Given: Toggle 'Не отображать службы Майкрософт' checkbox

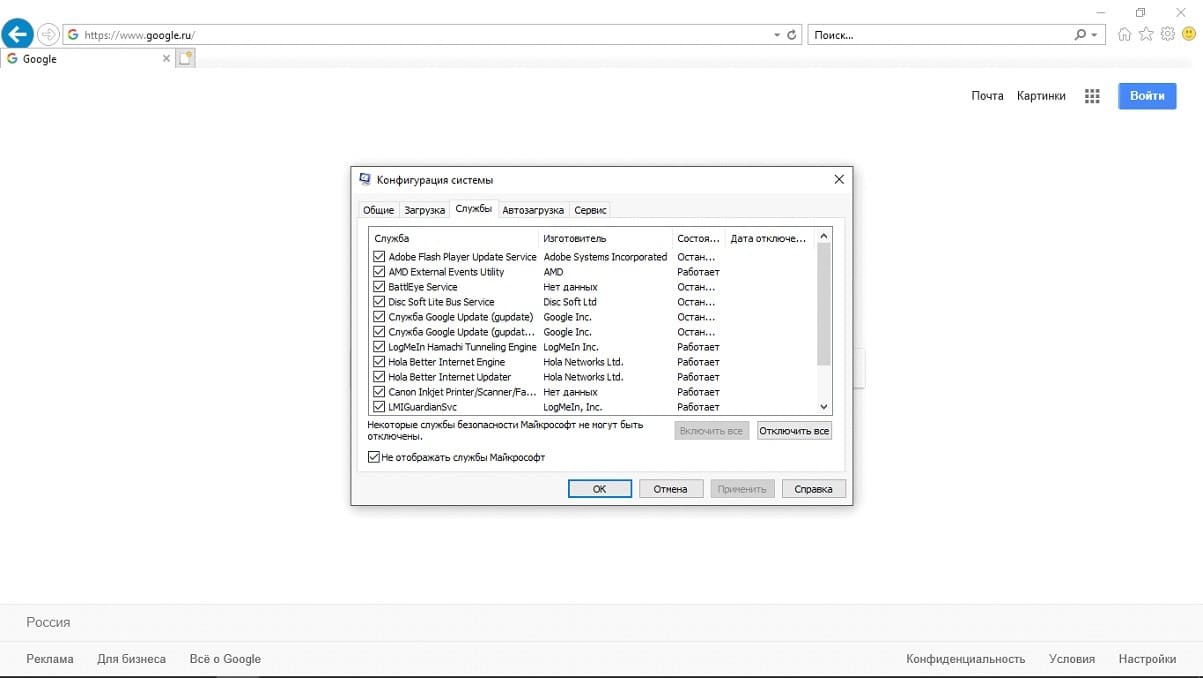Looking at the screenshot, I should (375, 457).
